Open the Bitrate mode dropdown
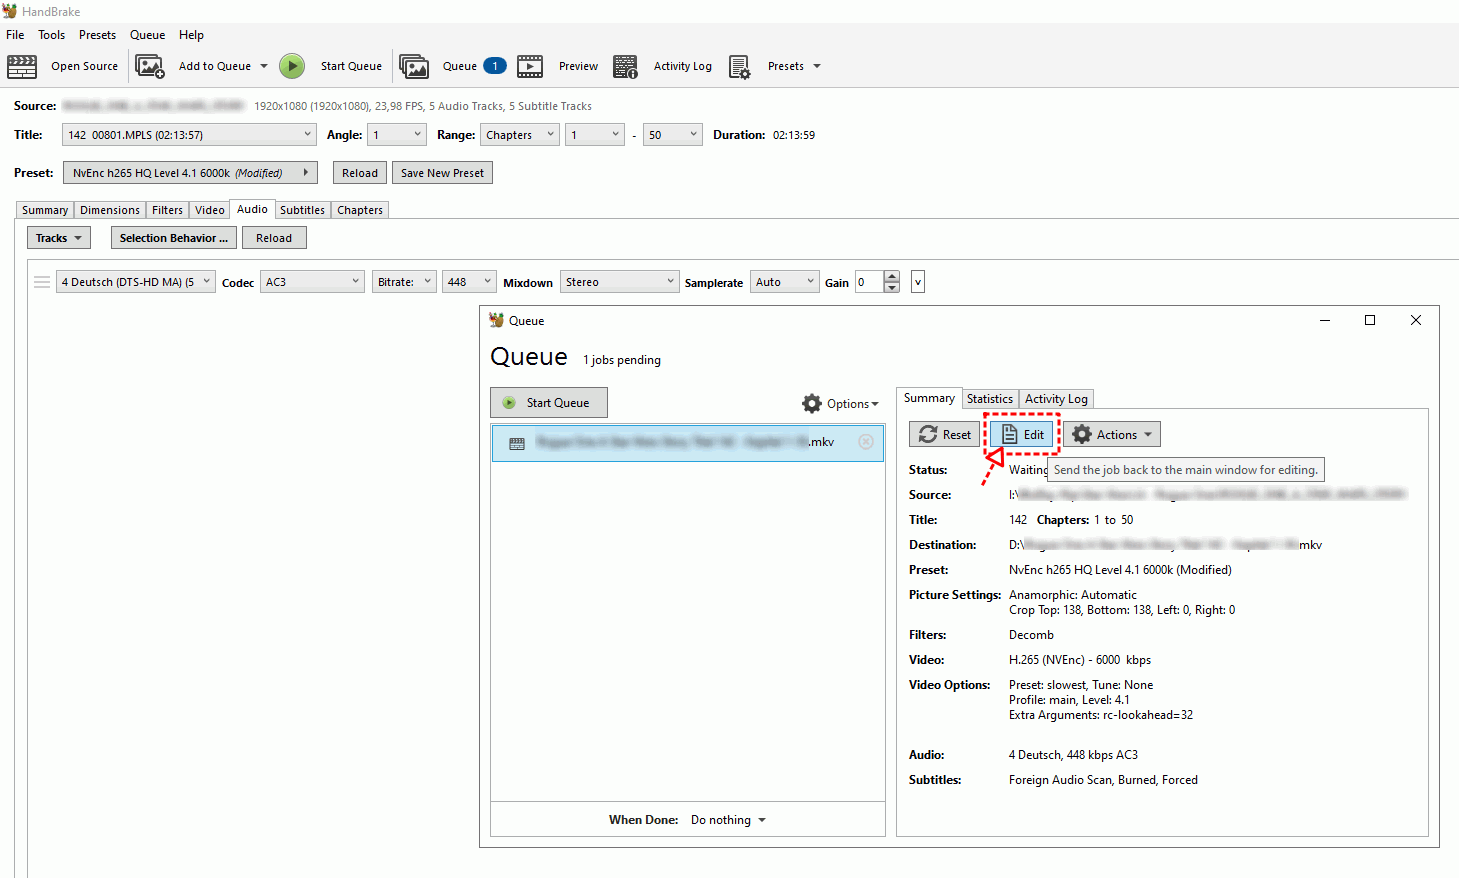This screenshot has height=878, width=1459. pyautogui.click(x=404, y=282)
